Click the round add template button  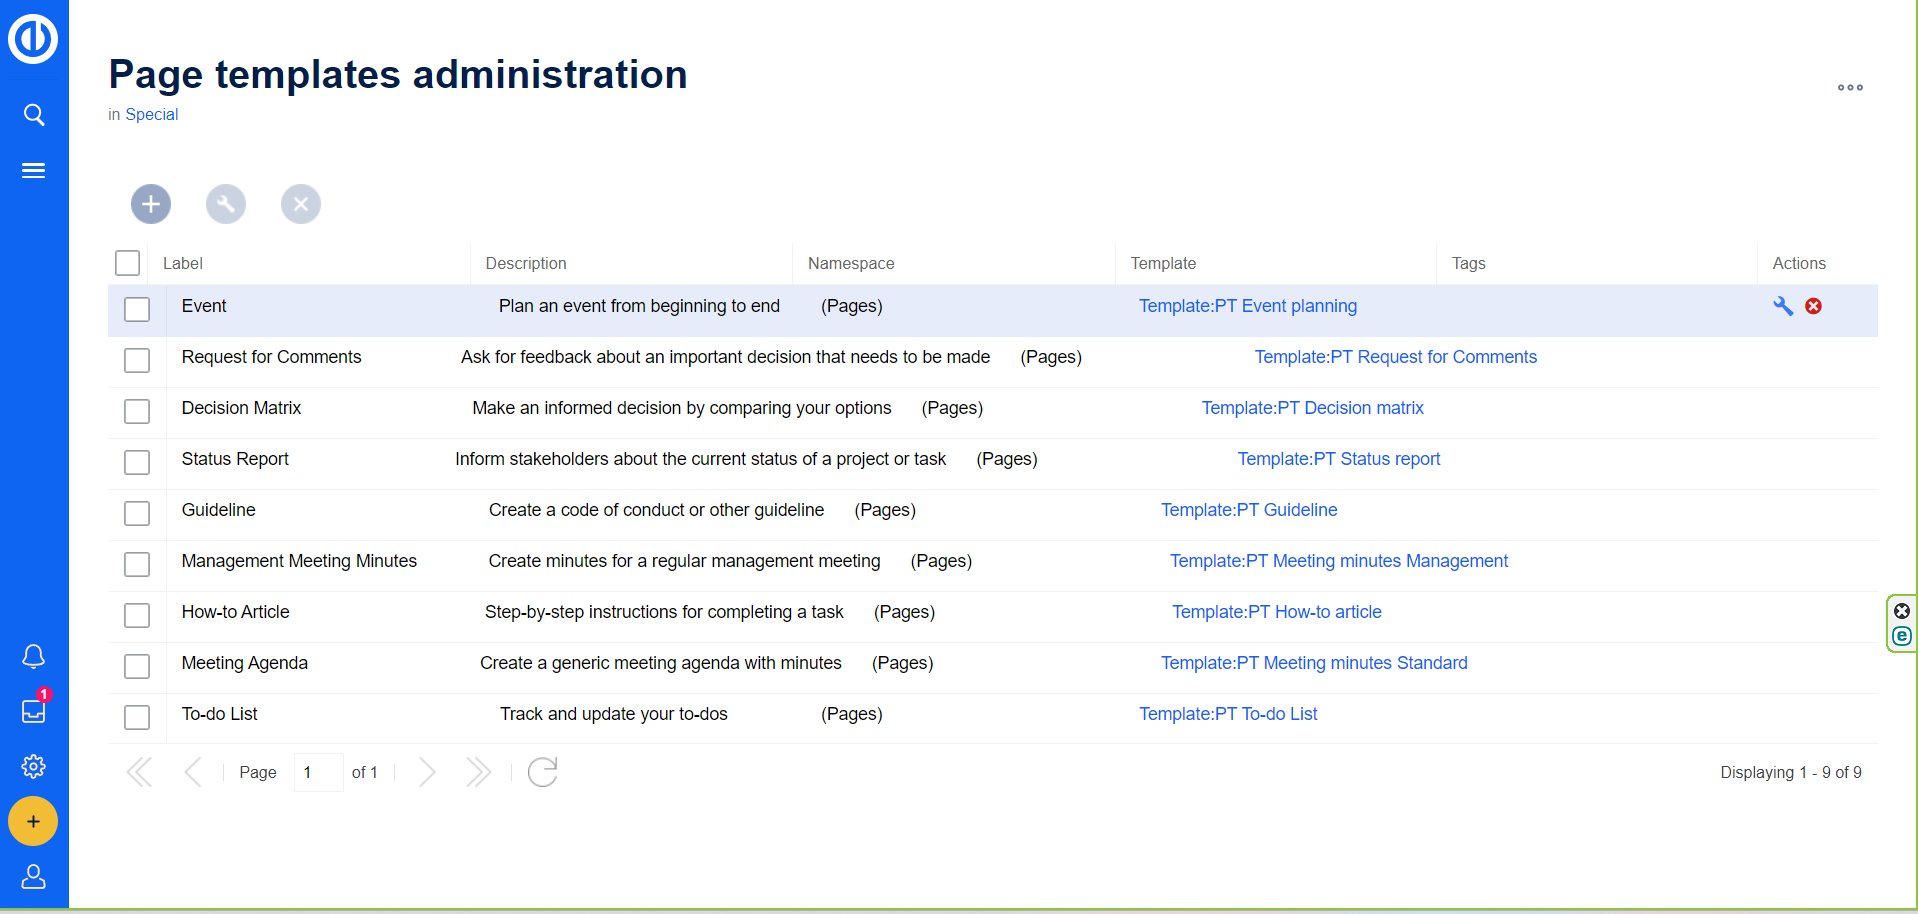pyautogui.click(x=151, y=204)
